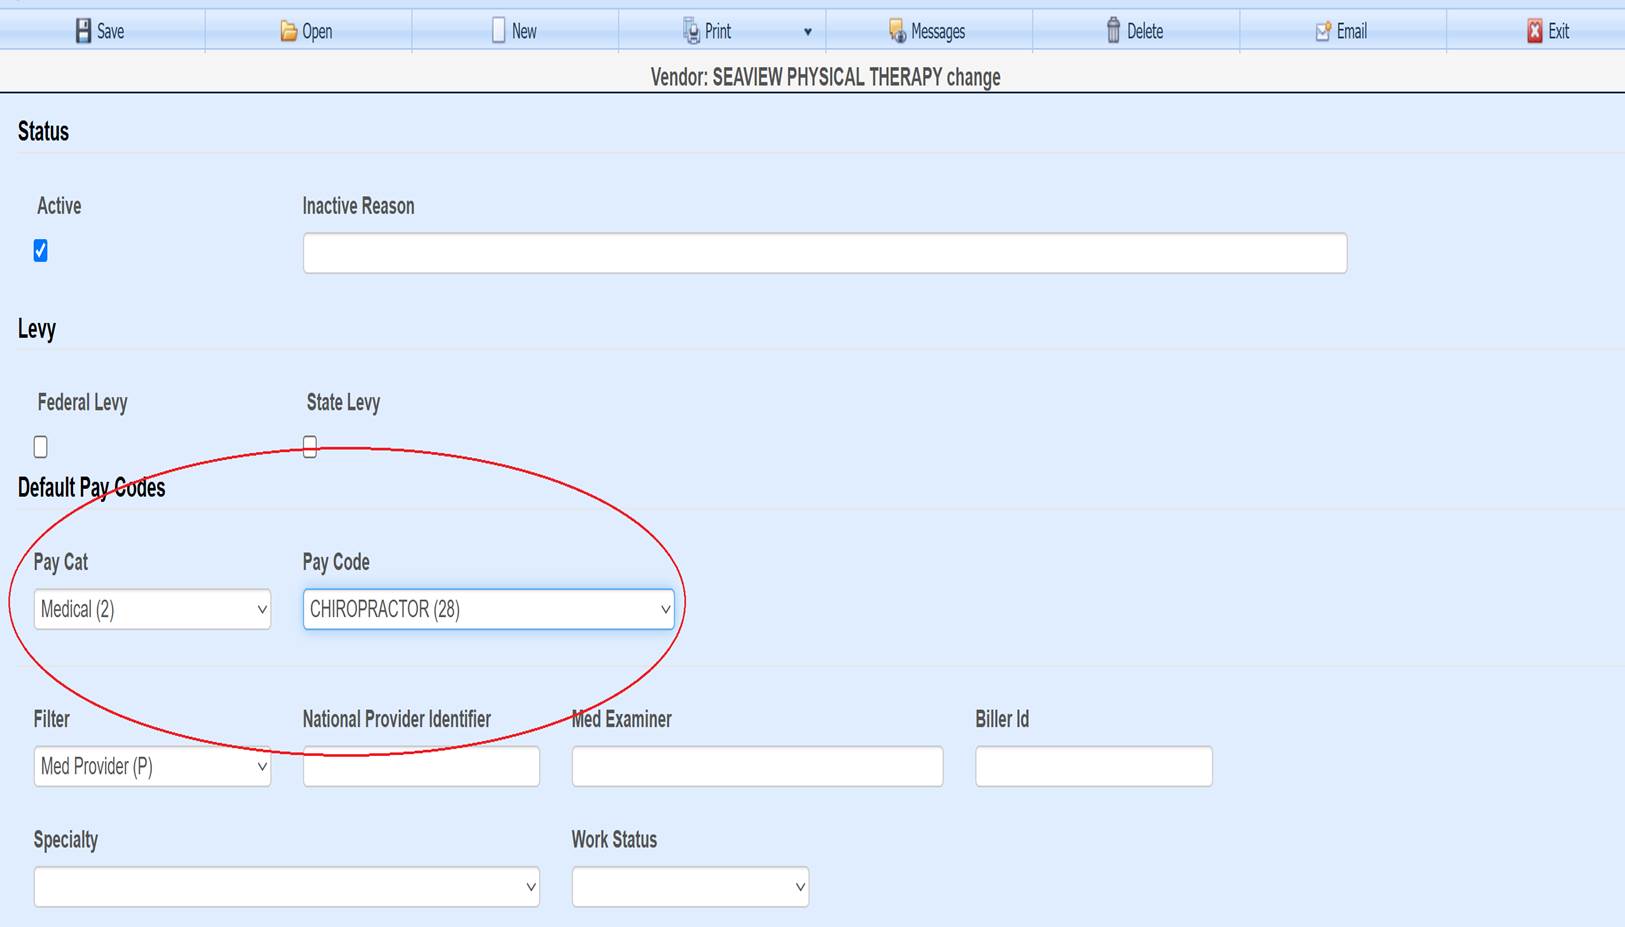This screenshot has width=1625, height=927.
Task: Enable the Federal Levy checkbox
Action: point(41,447)
